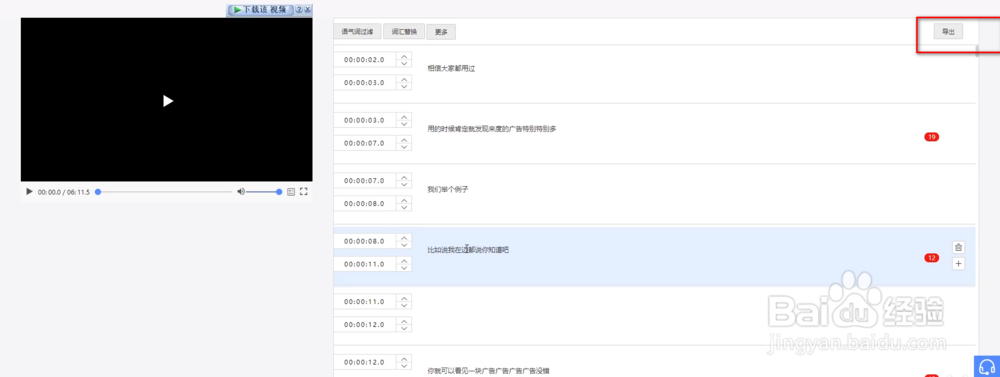Enter fullscreen mode in the video player
This screenshot has height=377, width=1000.
point(304,191)
